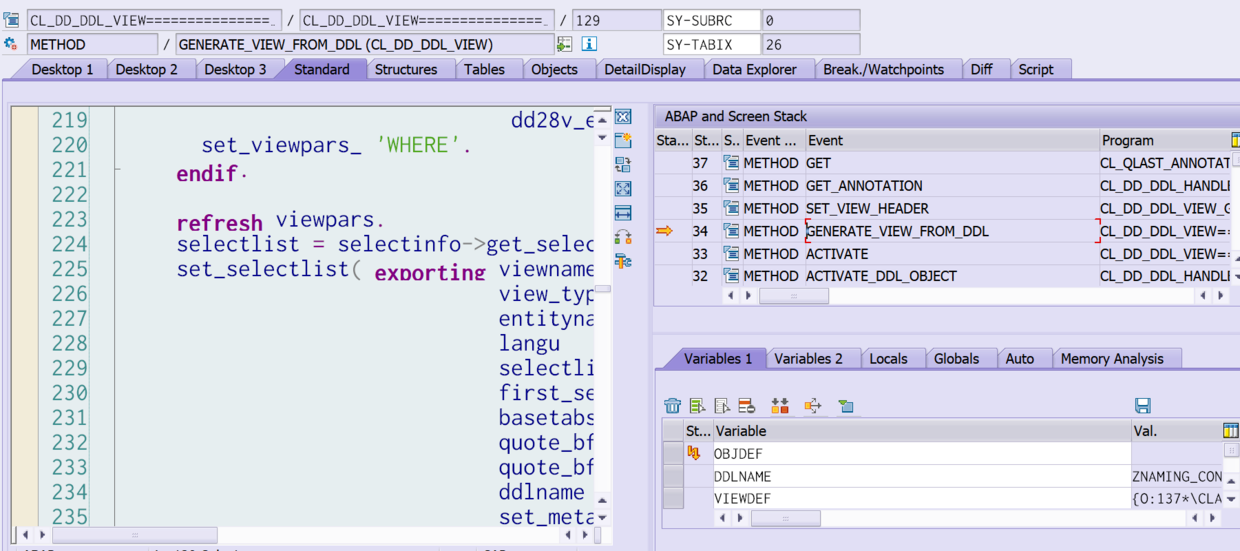The width and height of the screenshot is (1240, 551).
Task: Open column layout settings in stack table
Action: 1231,140
